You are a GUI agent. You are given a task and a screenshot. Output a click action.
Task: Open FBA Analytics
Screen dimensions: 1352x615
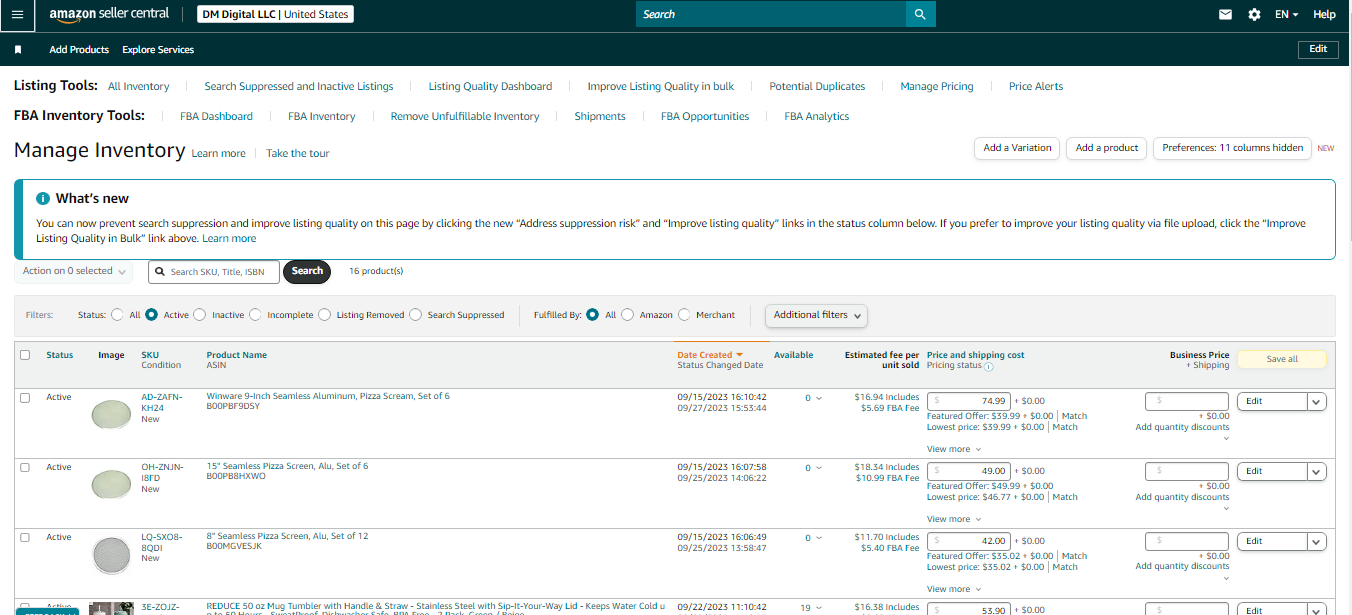click(817, 117)
